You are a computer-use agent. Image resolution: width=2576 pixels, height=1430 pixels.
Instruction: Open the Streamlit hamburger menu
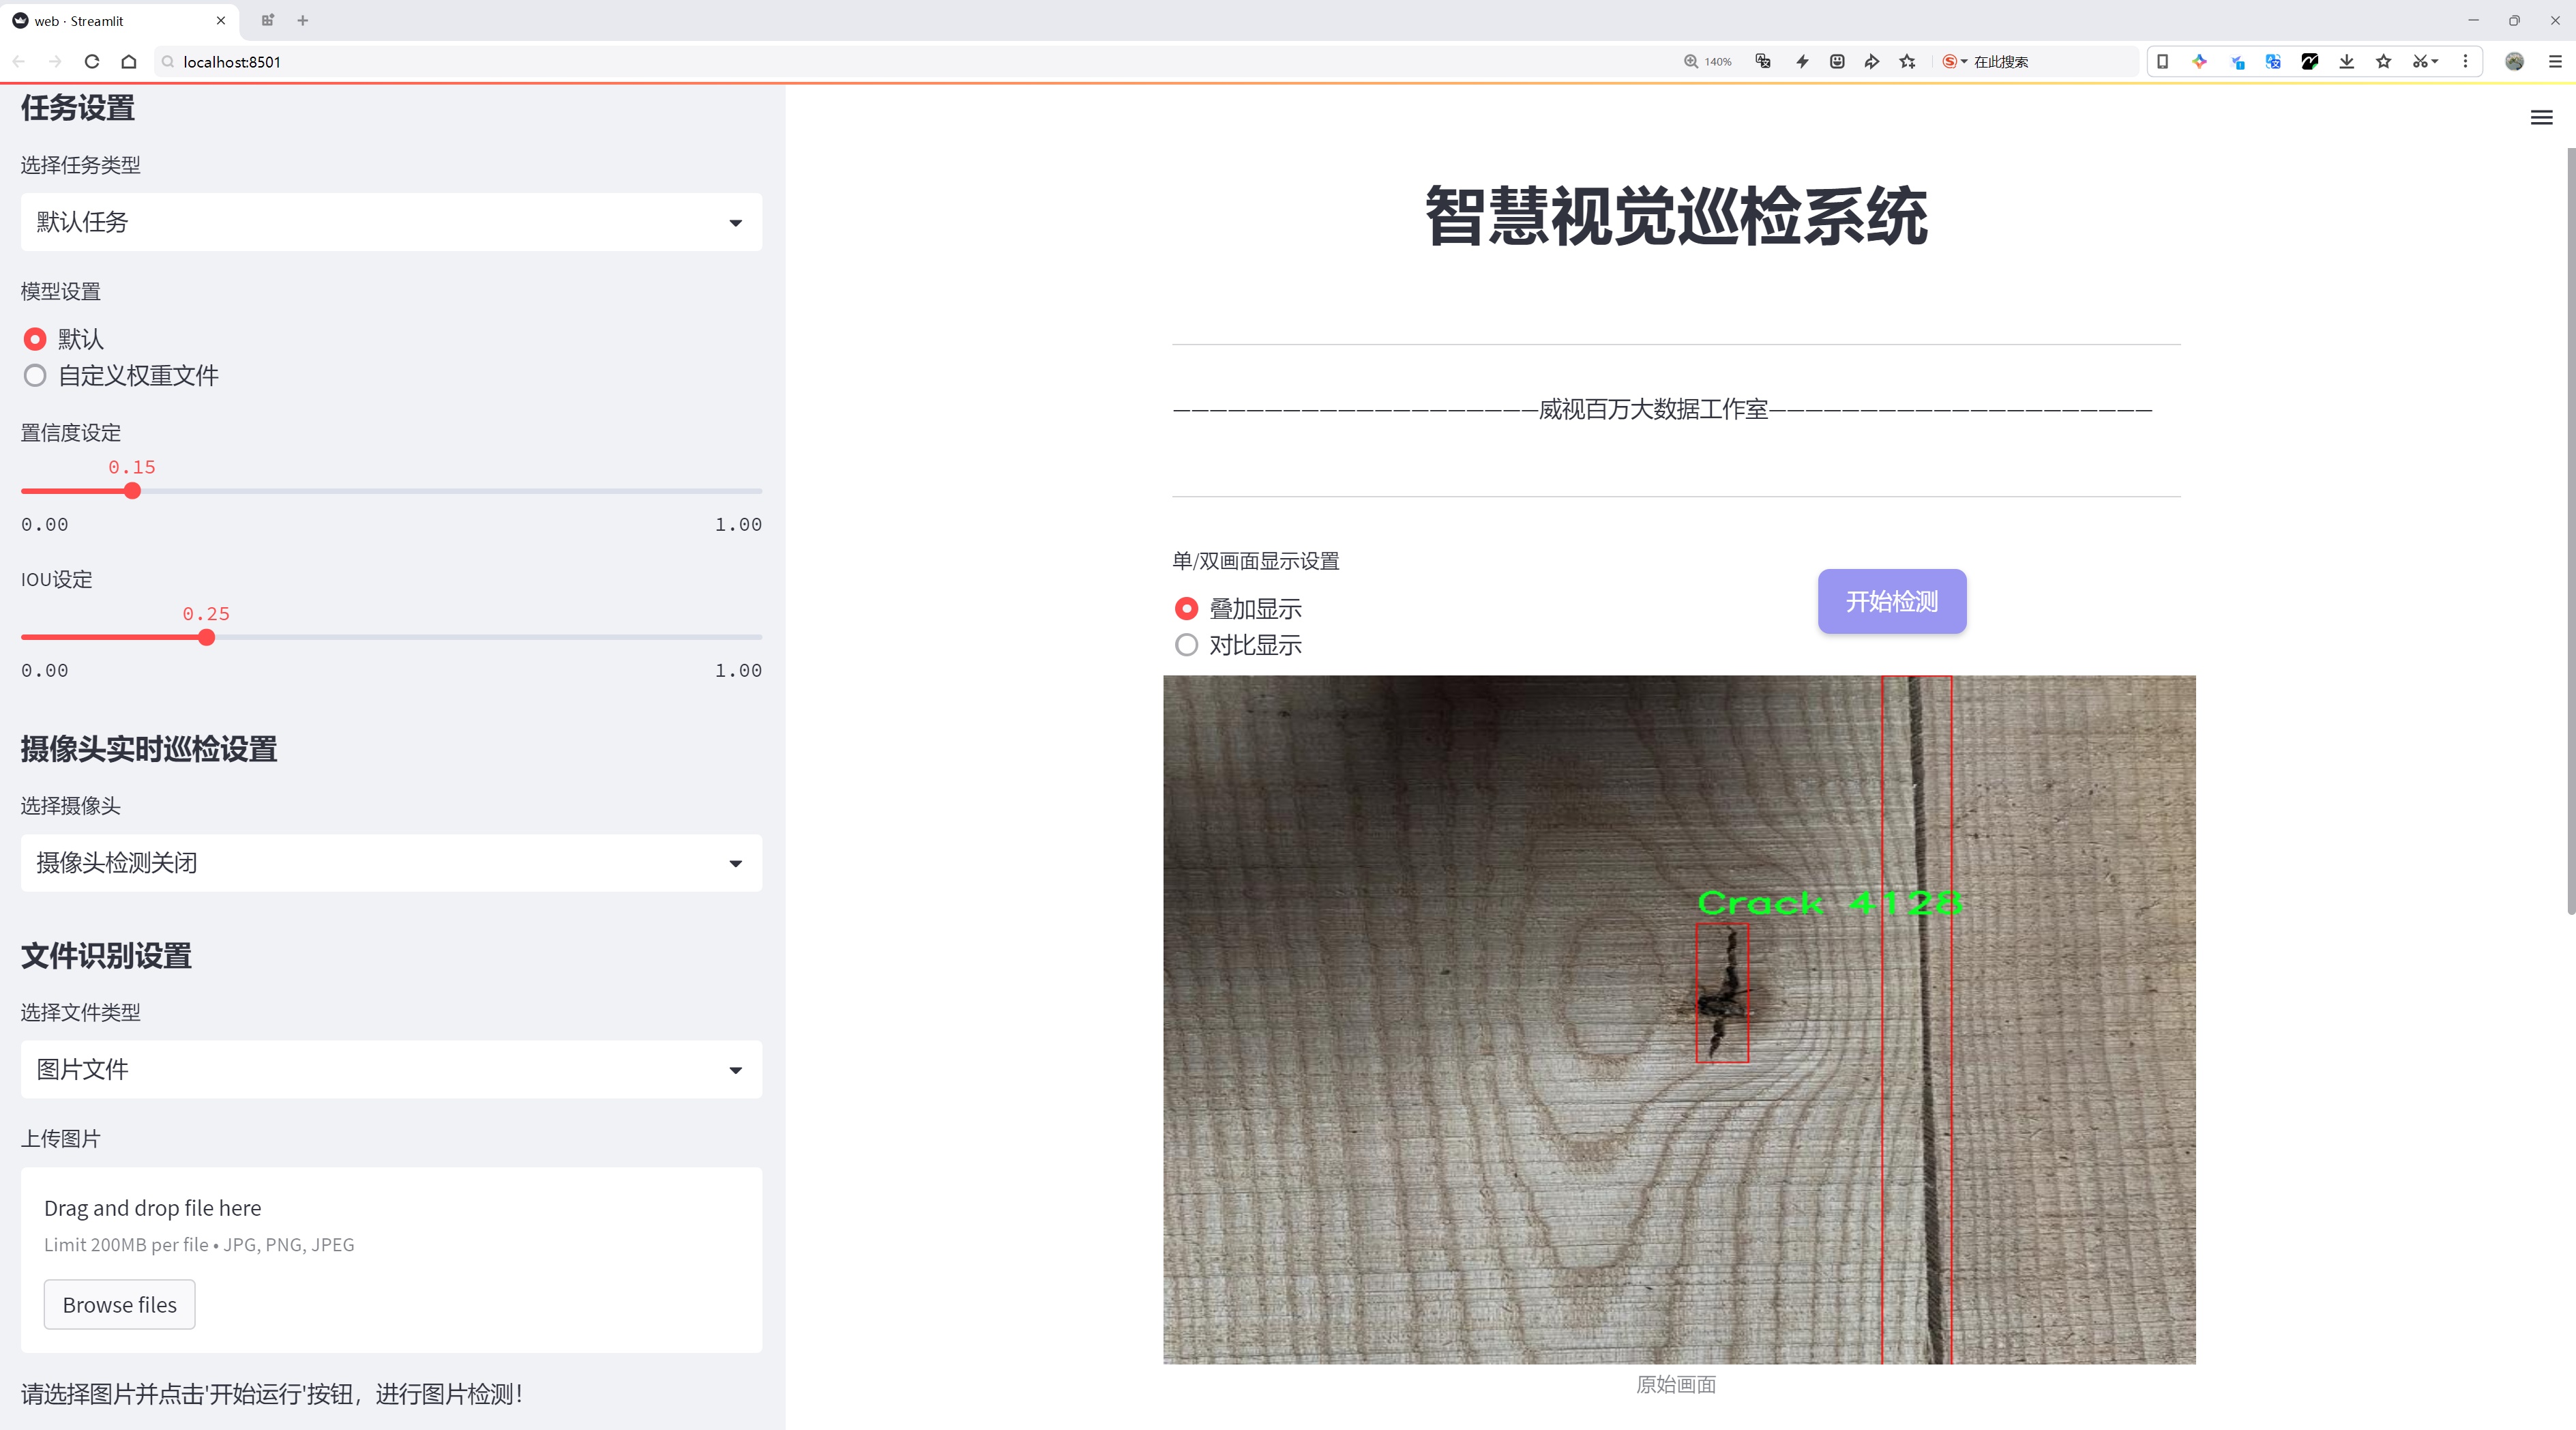pyautogui.click(x=2541, y=118)
